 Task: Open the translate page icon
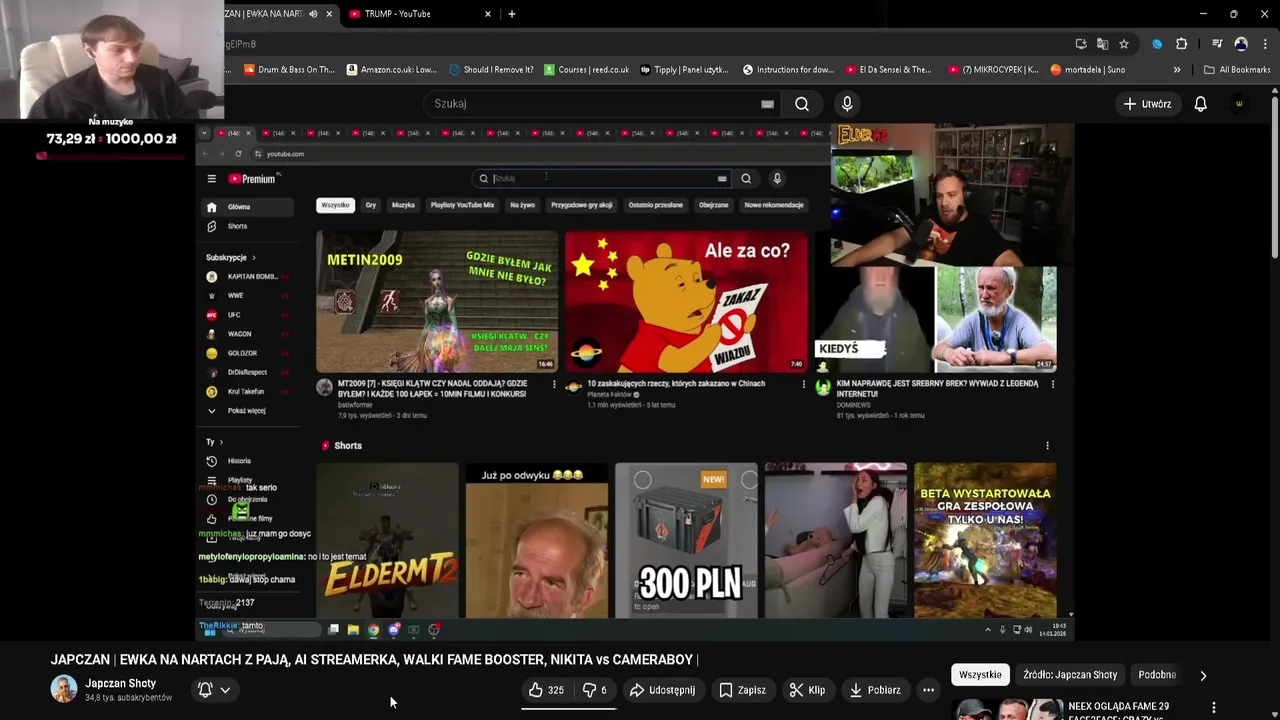point(1102,44)
